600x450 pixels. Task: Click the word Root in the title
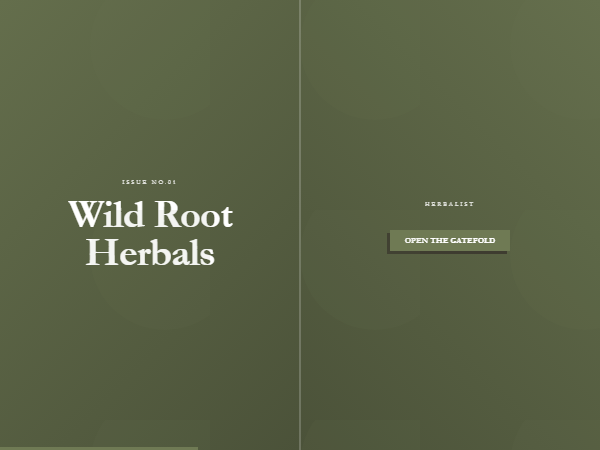click(194, 214)
